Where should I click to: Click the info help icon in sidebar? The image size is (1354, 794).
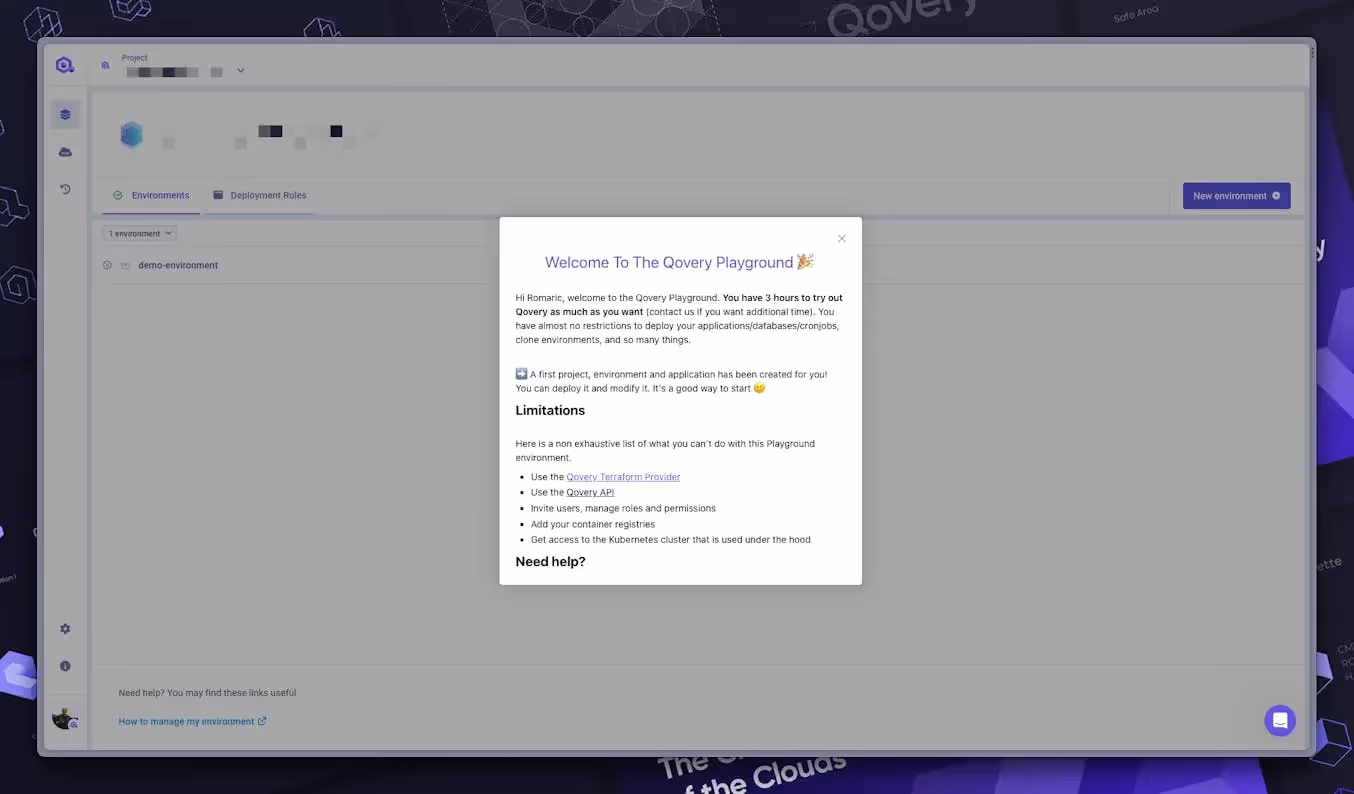[65, 666]
